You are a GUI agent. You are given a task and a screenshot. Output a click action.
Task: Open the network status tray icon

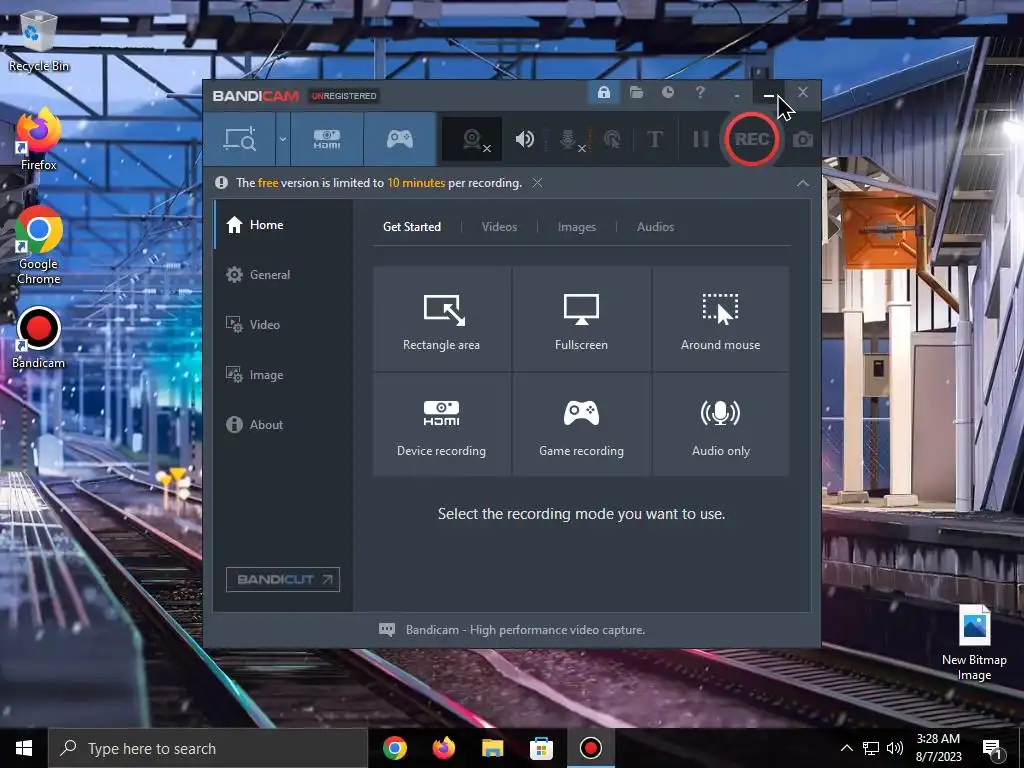click(871, 748)
